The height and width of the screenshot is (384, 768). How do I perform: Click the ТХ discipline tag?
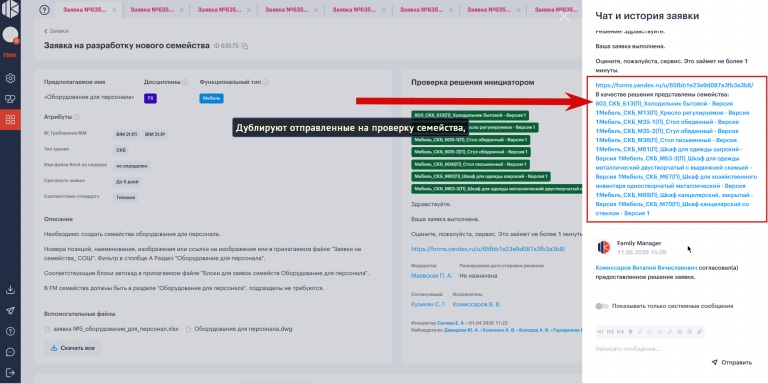[x=150, y=98]
